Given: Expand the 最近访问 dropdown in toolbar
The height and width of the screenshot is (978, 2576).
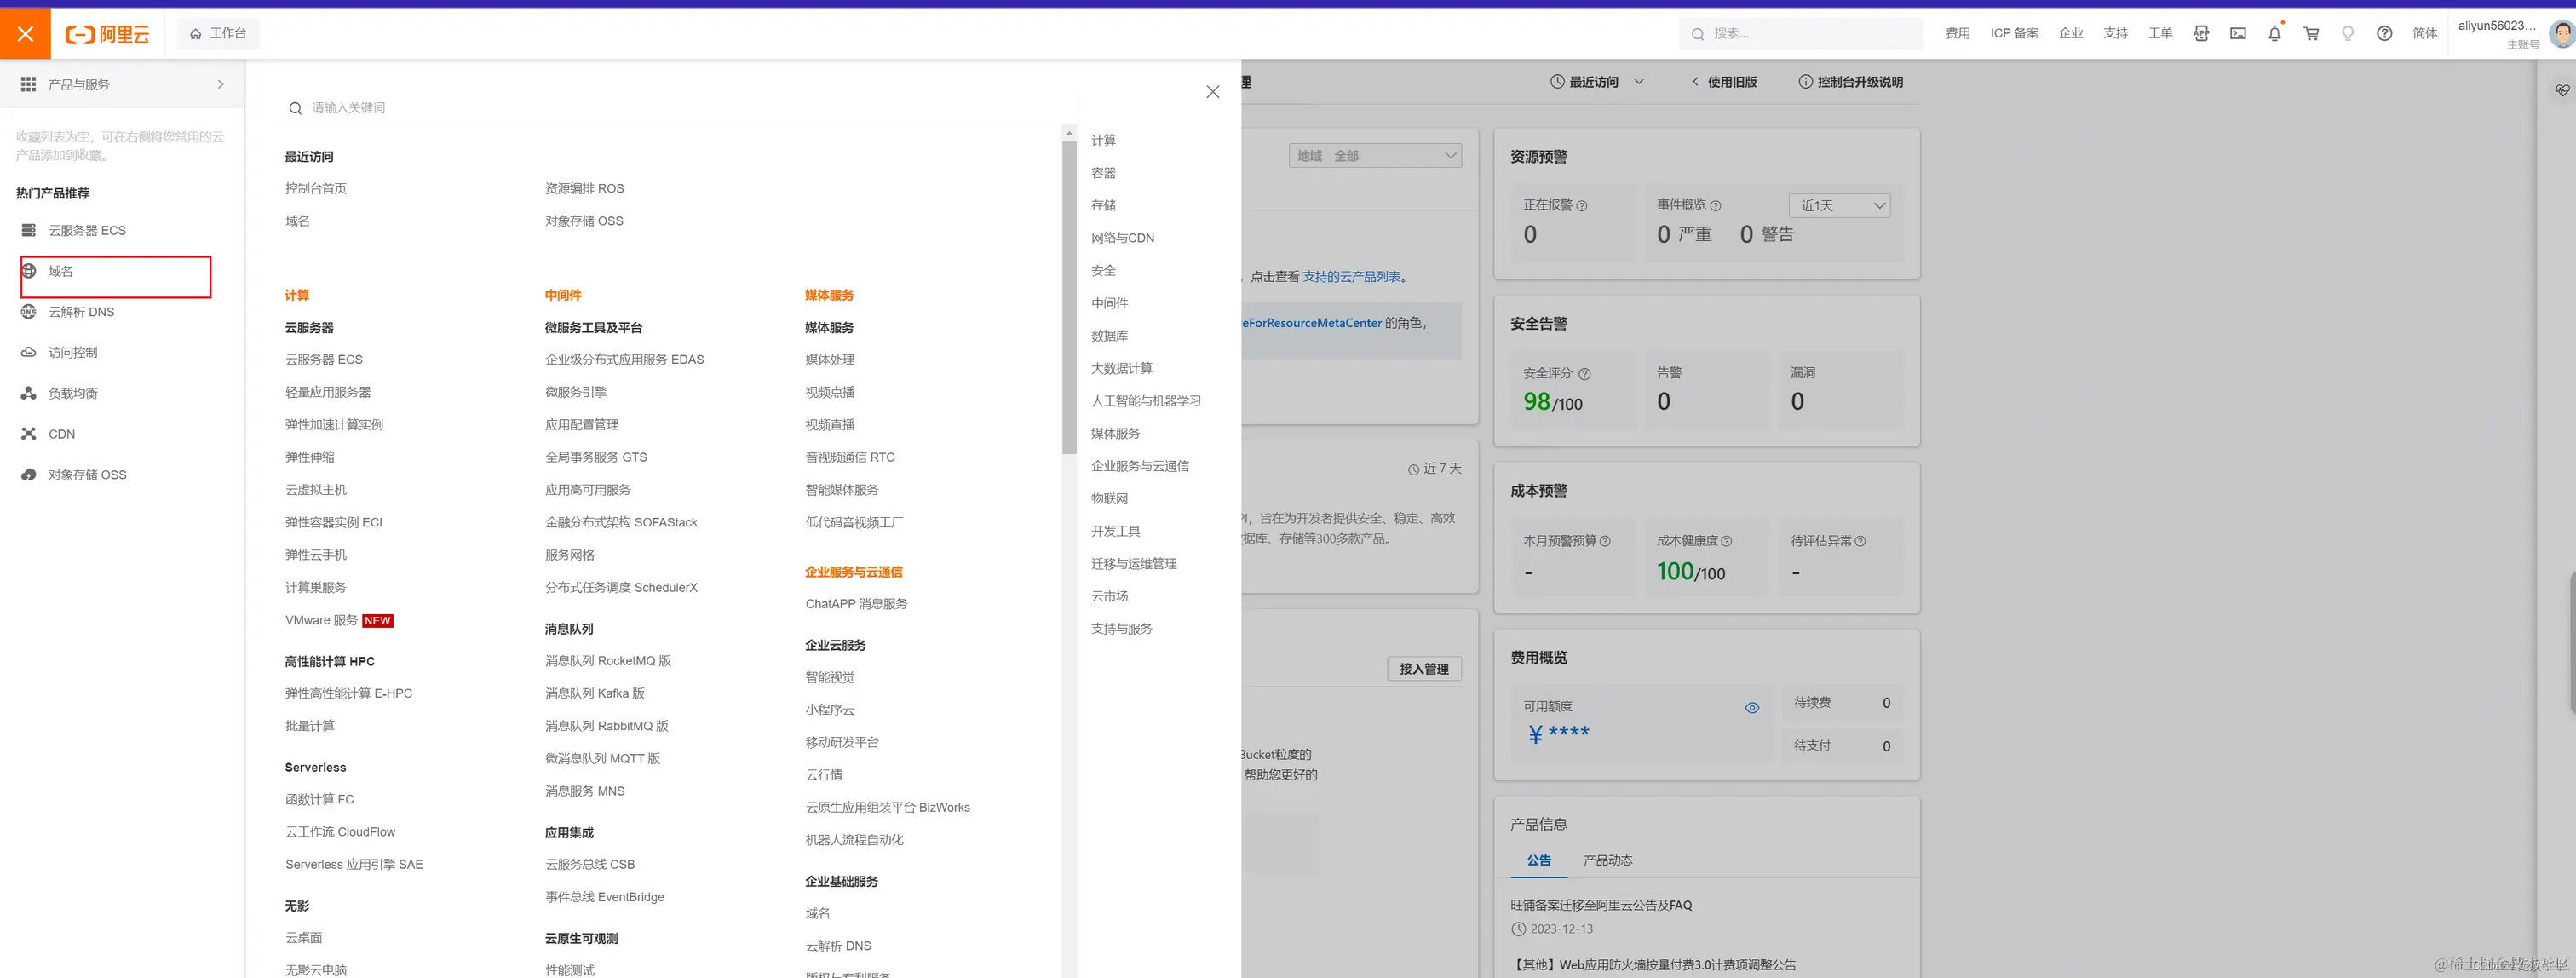Looking at the screenshot, I should [1596, 82].
